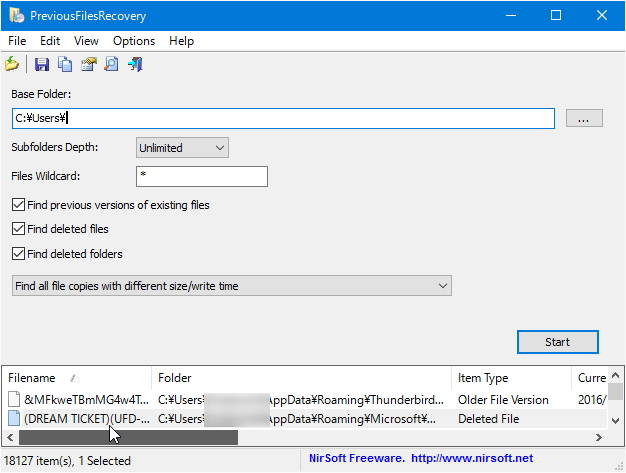Screen dimensions: 626x473
Task: Open the View menu
Action: coord(86,41)
